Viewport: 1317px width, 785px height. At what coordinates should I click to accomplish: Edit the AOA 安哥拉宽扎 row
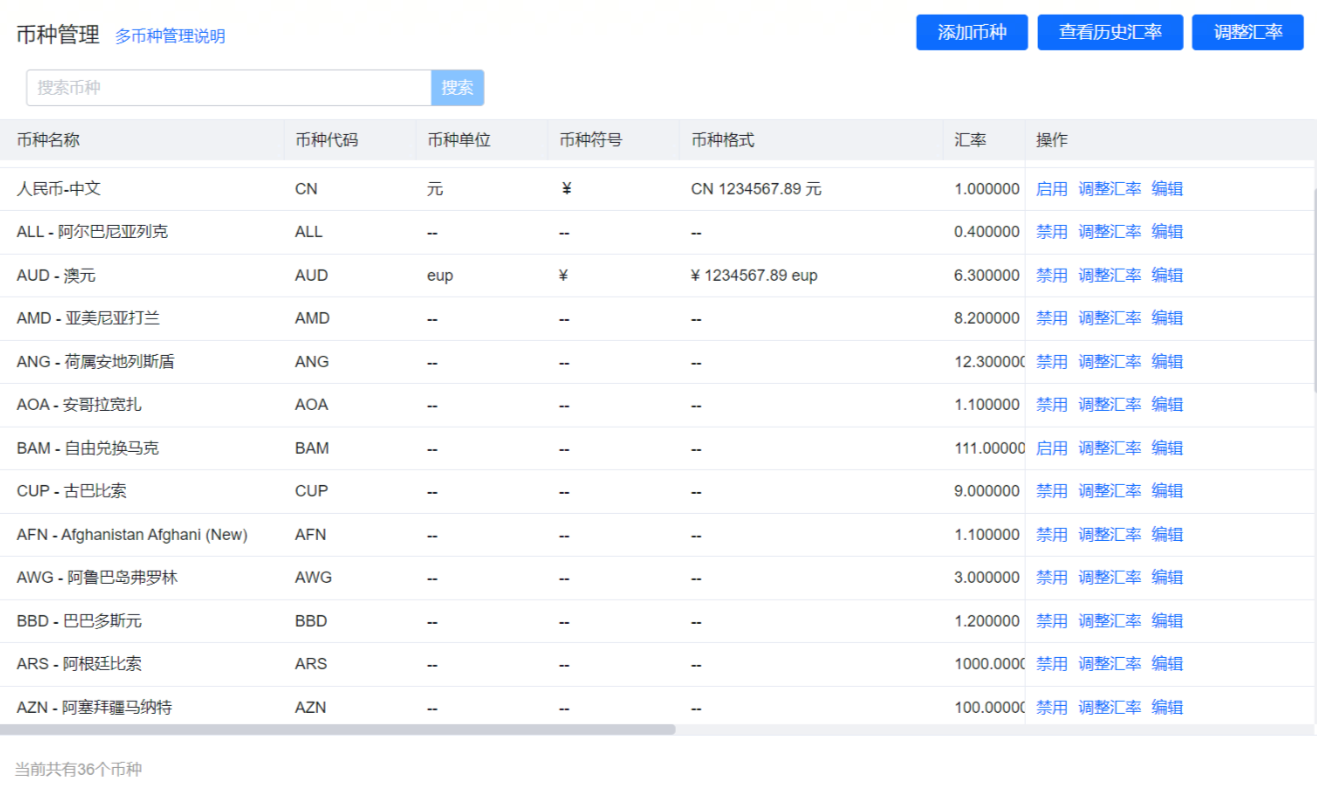pyautogui.click(x=1167, y=404)
